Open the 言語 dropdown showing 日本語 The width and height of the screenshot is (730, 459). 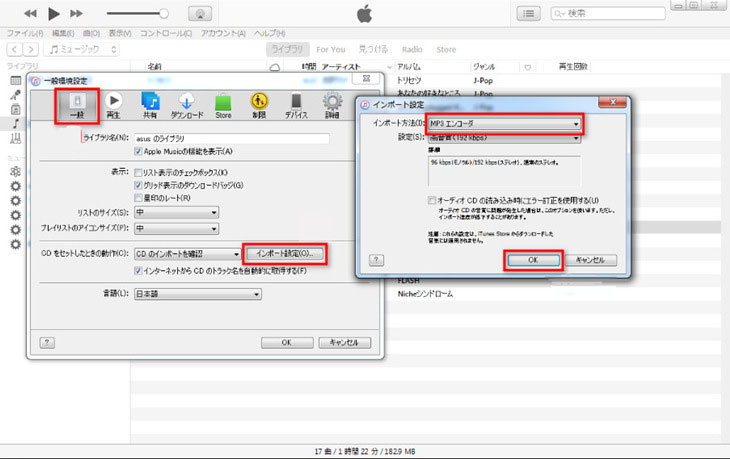coord(198,294)
